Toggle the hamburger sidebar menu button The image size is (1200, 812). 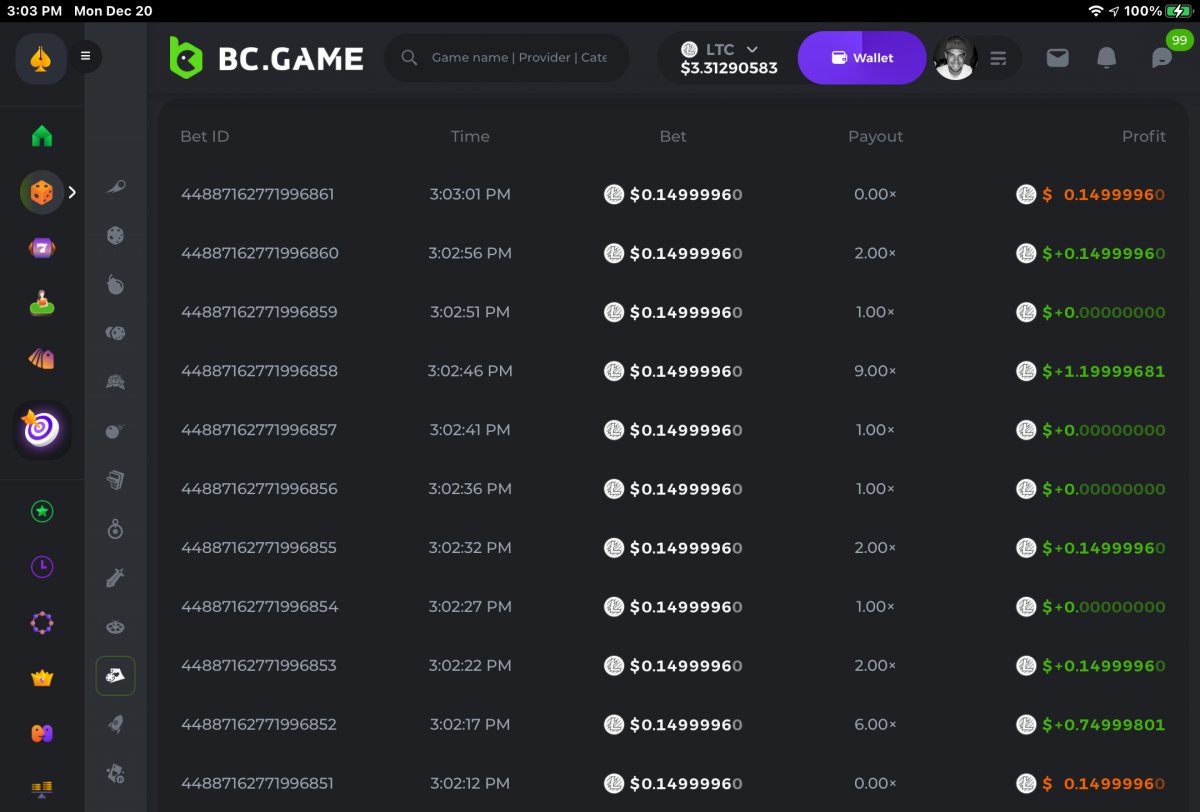85,56
